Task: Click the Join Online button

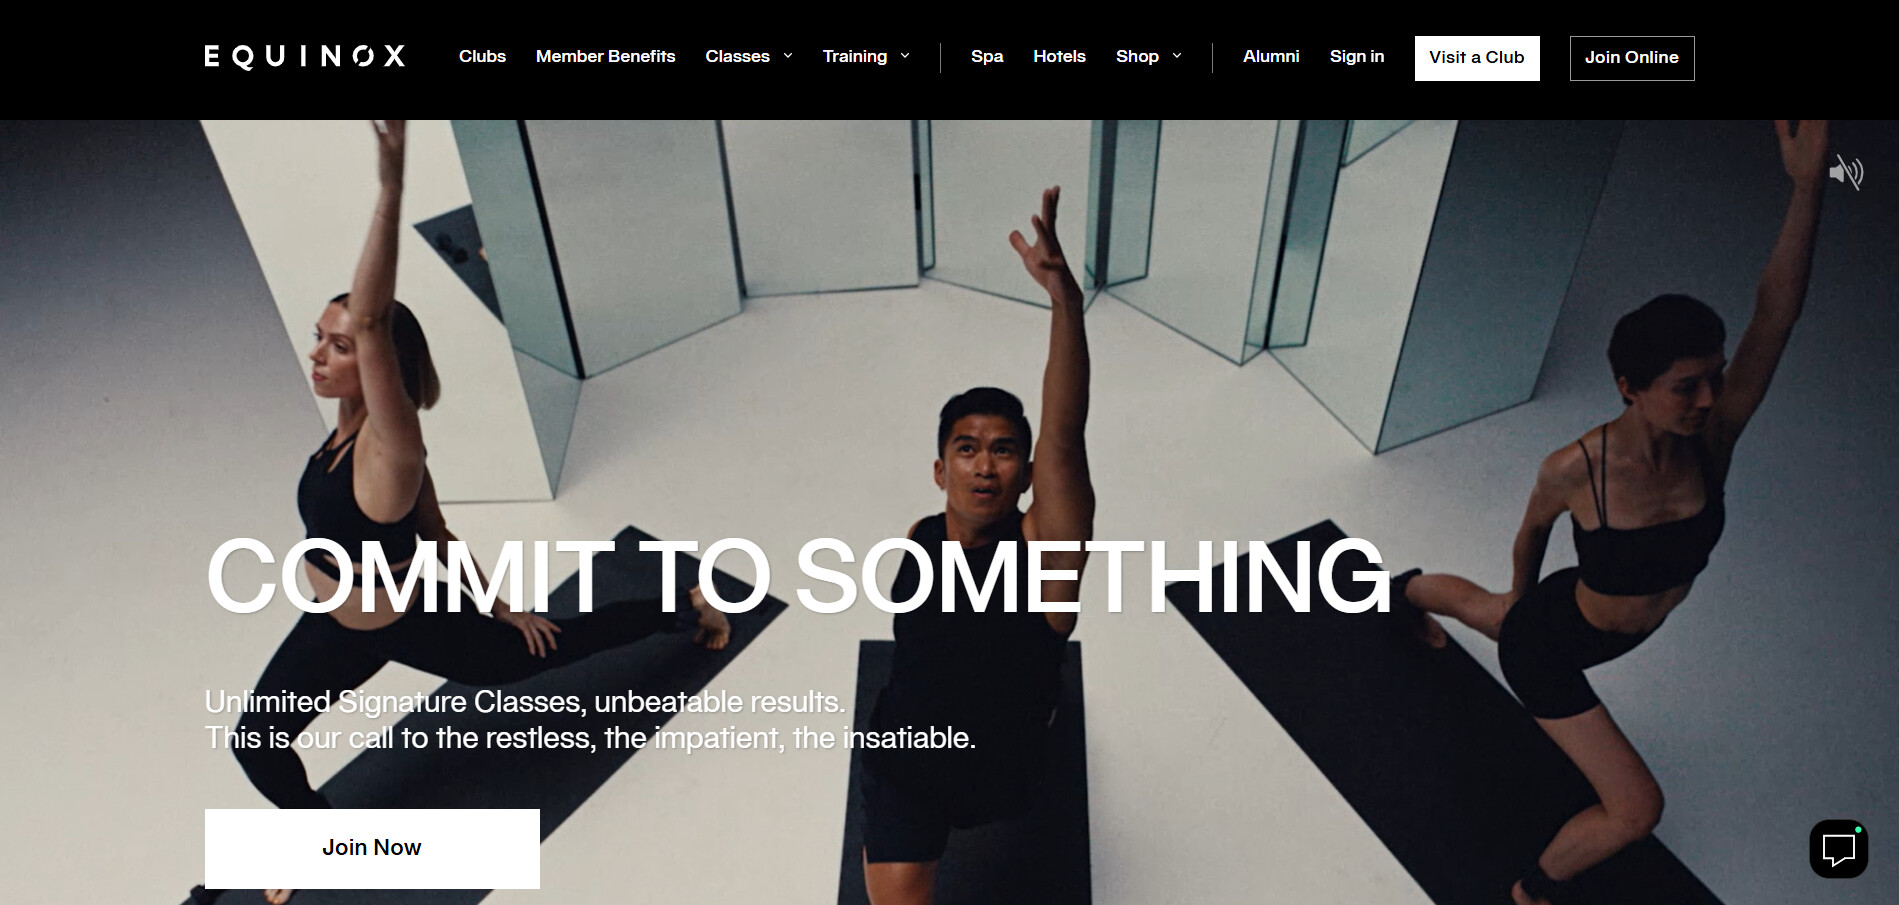Action: [x=1632, y=58]
